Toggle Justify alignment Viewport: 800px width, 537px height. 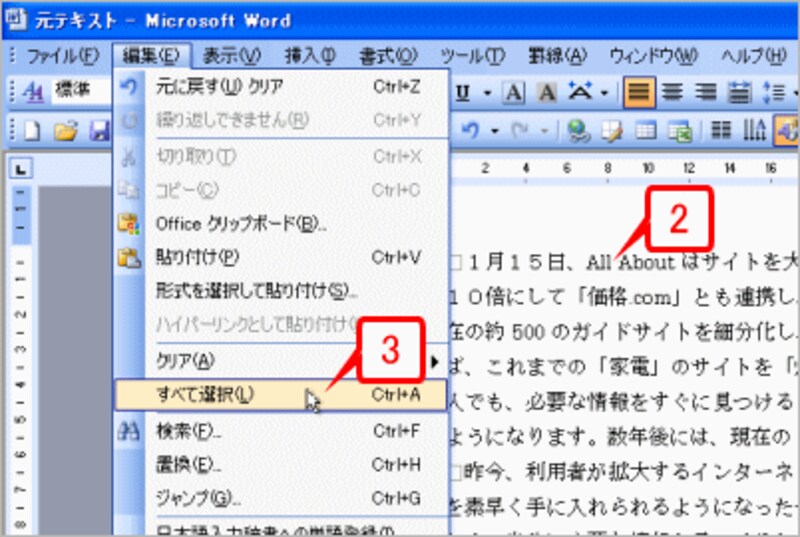click(639, 92)
